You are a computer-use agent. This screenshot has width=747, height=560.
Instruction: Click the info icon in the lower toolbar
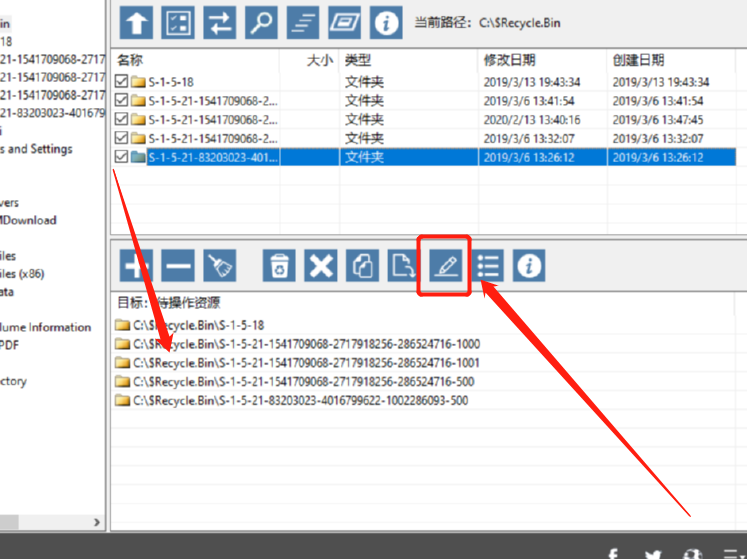tap(529, 265)
